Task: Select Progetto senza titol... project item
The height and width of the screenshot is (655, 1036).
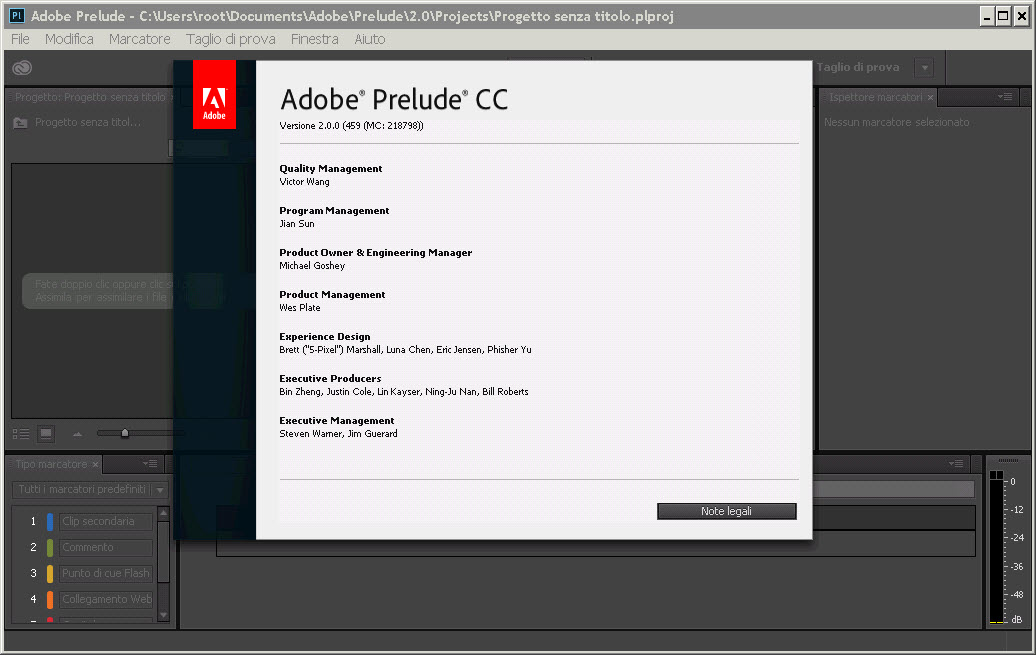Action: click(x=88, y=122)
